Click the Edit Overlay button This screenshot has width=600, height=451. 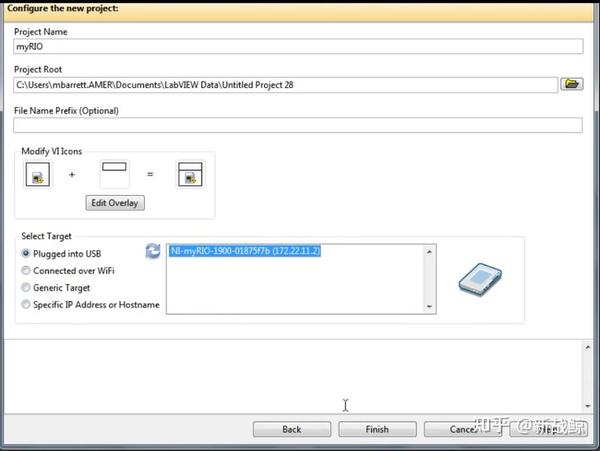115,203
